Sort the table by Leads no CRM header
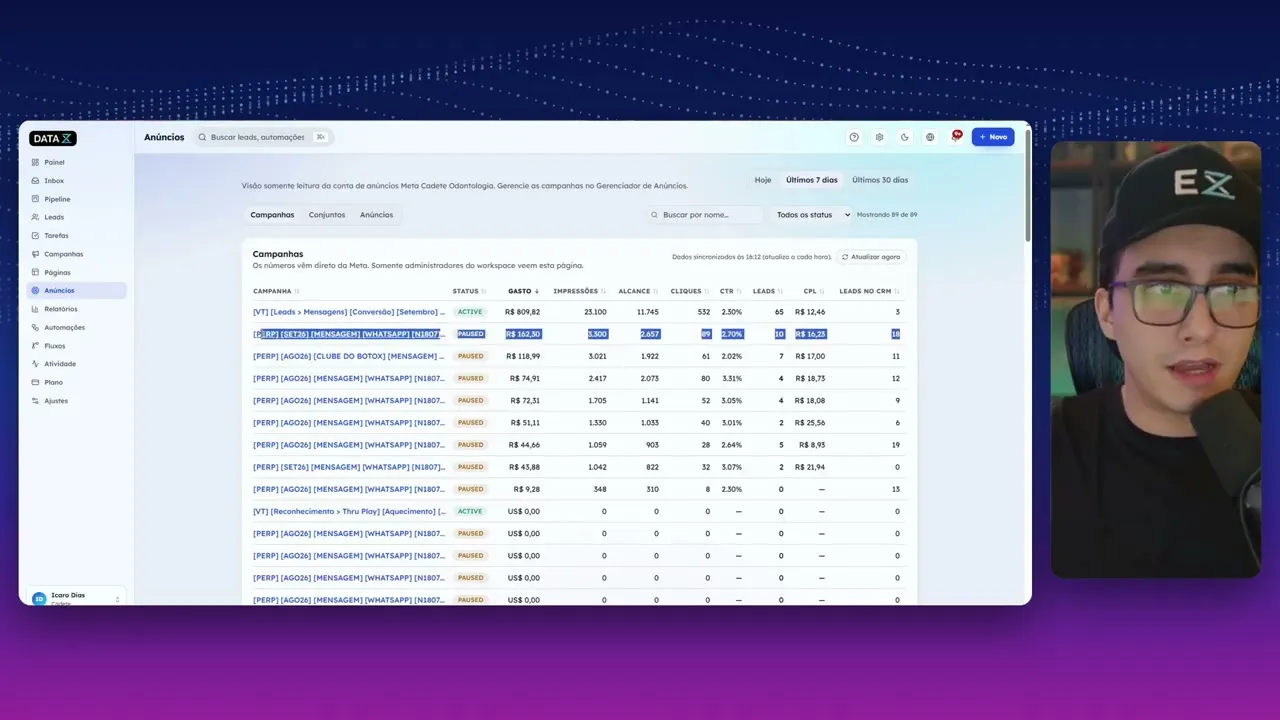 click(869, 291)
